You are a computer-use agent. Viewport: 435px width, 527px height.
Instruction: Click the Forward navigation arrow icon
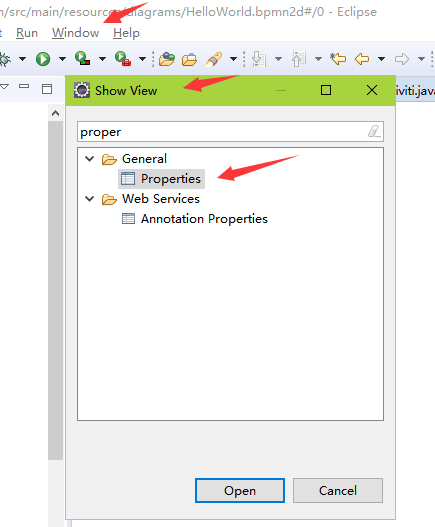[402, 59]
